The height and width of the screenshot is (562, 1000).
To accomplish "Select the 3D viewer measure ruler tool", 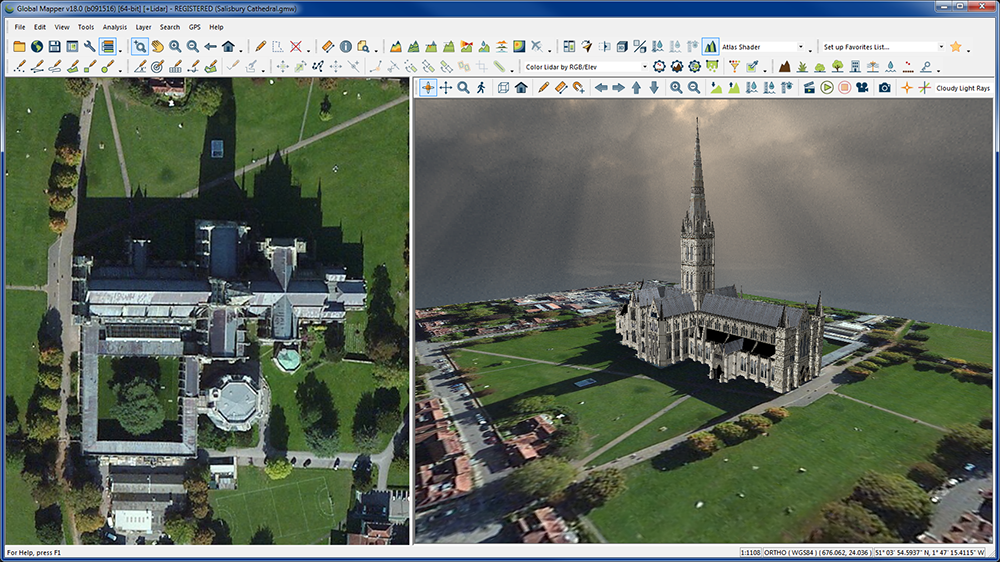I will click(561, 87).
